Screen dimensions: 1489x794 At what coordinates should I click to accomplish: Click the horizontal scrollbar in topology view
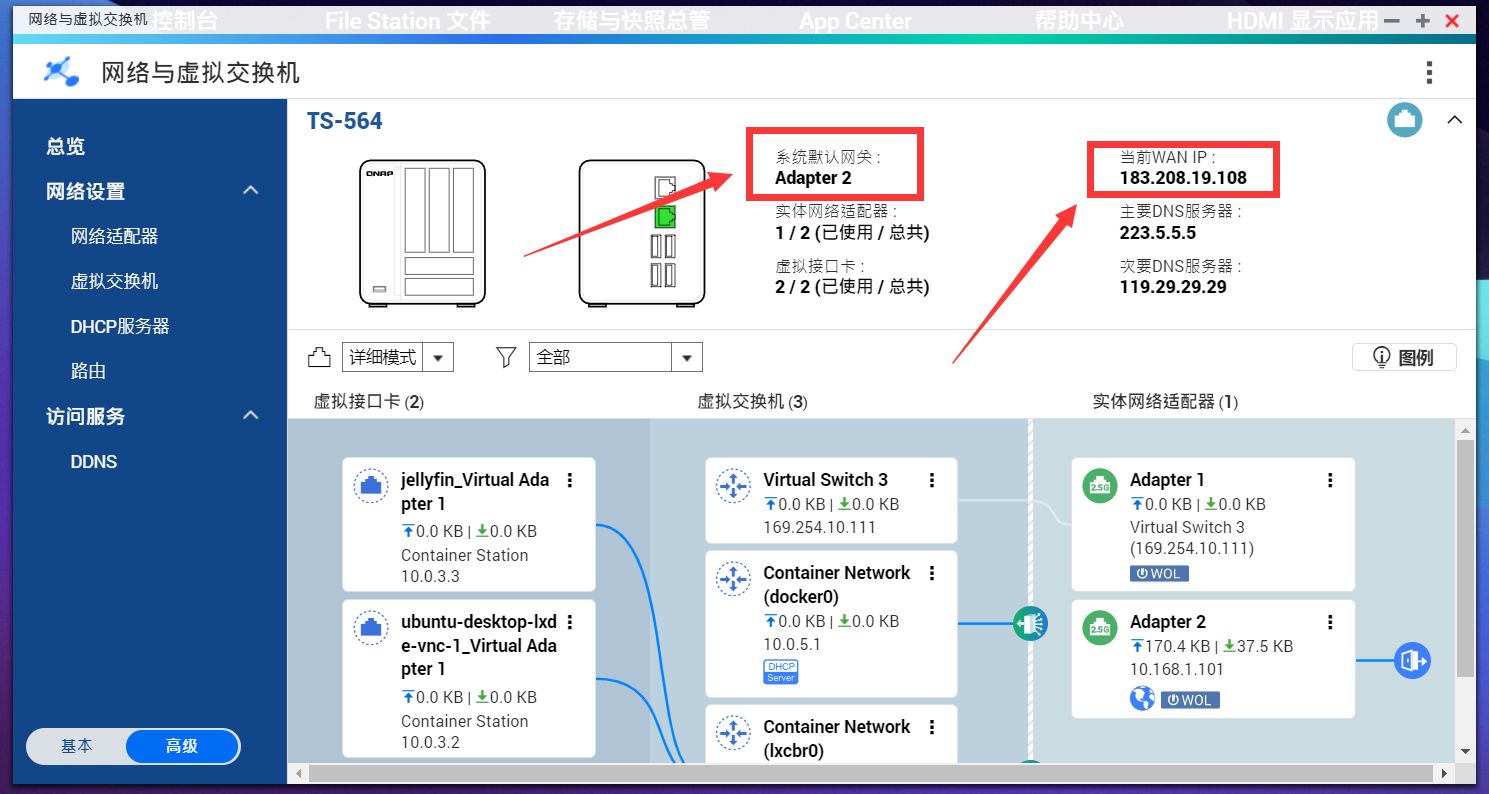point(870,773)
